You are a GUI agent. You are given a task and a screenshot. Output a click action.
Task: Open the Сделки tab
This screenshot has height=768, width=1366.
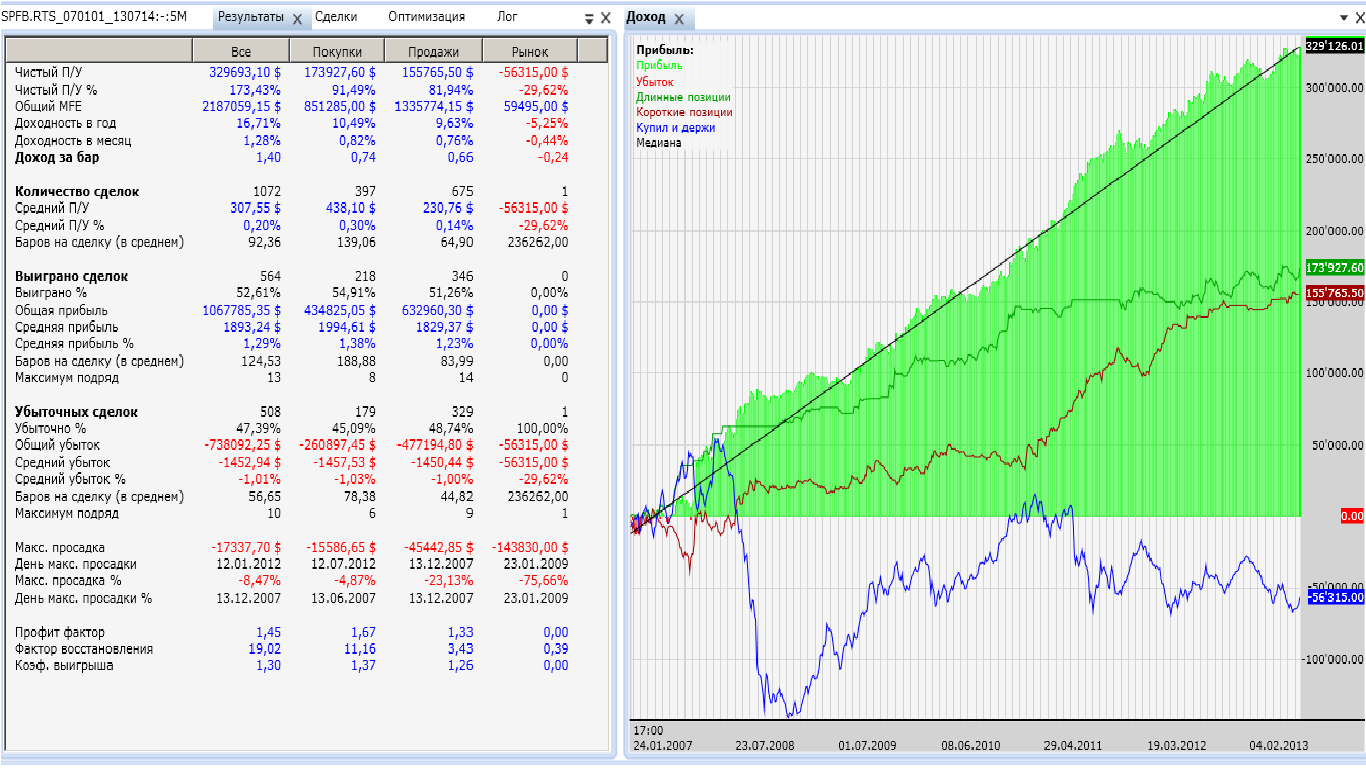[x=336, y=17]
